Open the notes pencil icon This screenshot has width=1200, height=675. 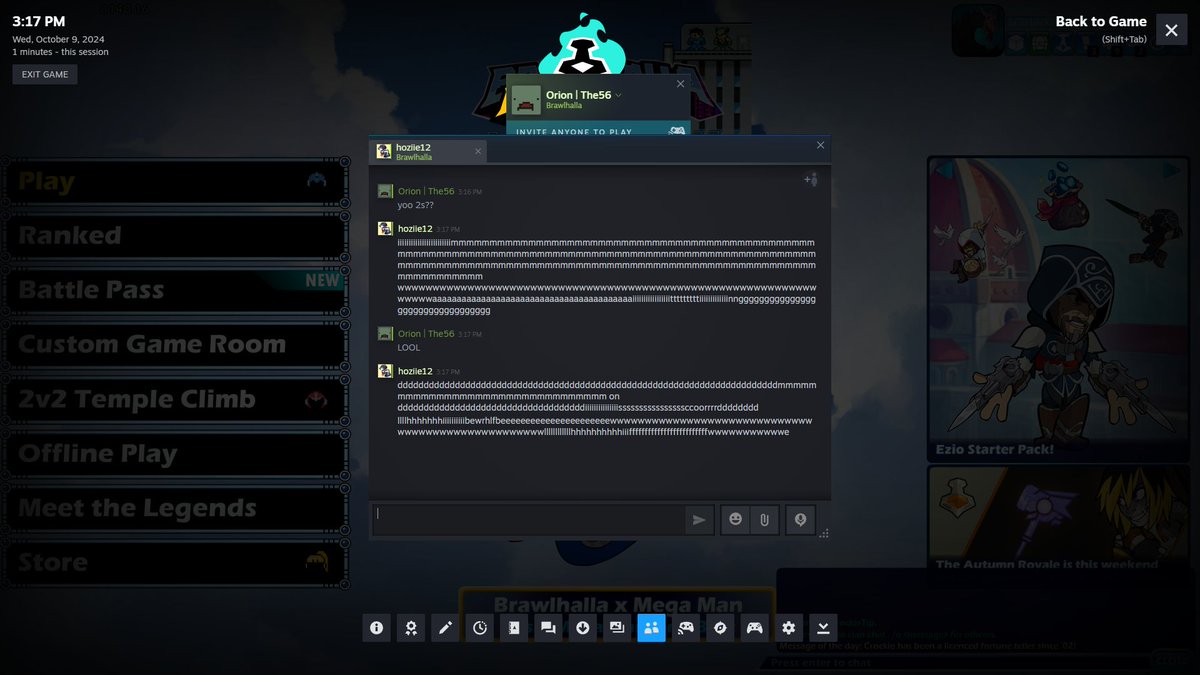[x=445, y=628]
